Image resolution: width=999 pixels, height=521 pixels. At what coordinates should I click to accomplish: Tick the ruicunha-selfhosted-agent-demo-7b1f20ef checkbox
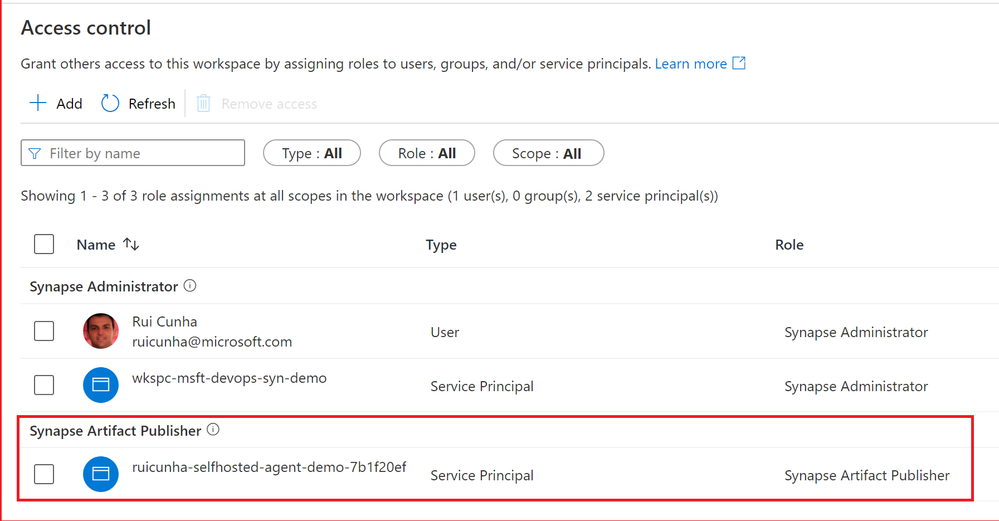coord(44,474)
